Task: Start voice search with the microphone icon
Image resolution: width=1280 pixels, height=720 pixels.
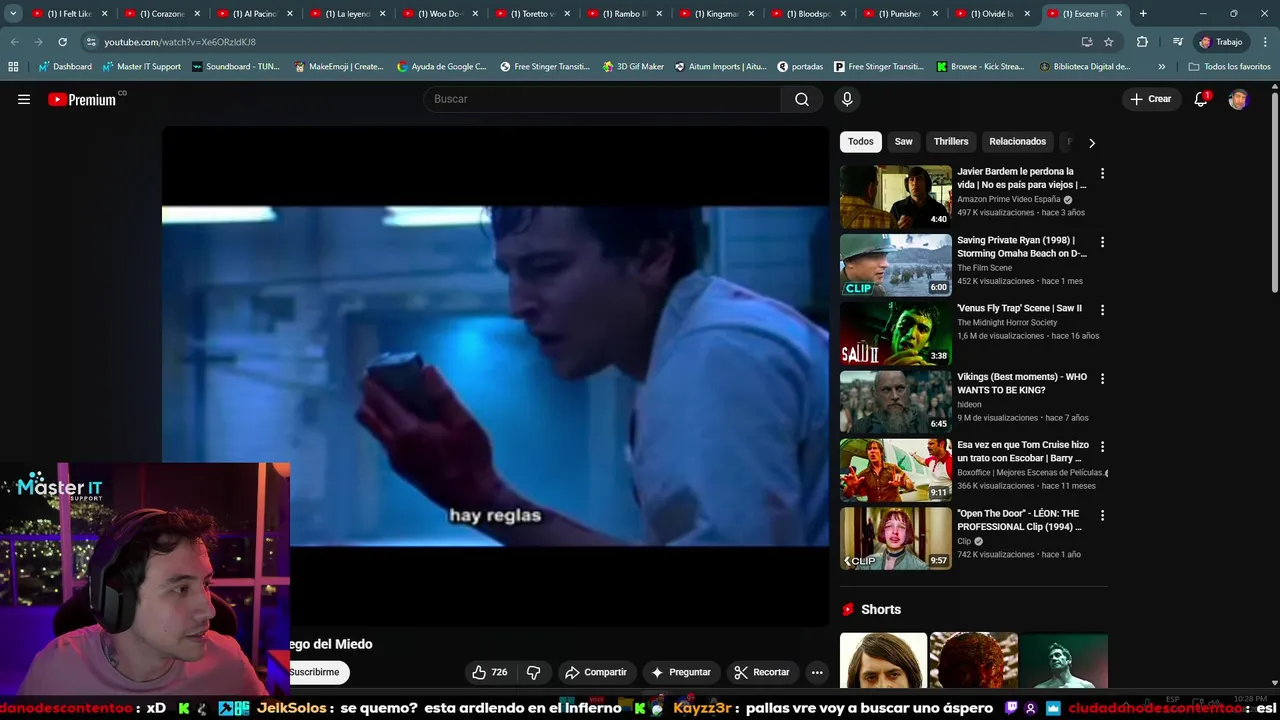Action: pyautogui.click(x=847, y=99)
